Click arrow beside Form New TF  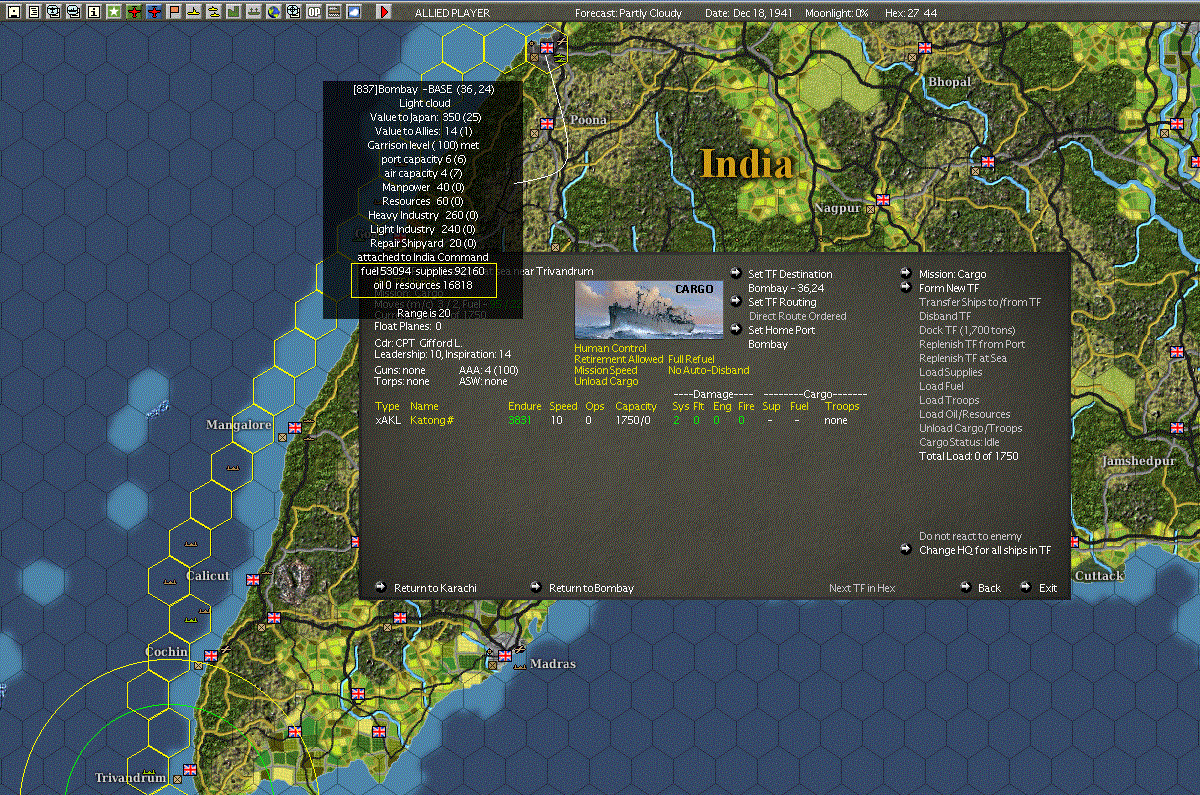click(905, 287)
